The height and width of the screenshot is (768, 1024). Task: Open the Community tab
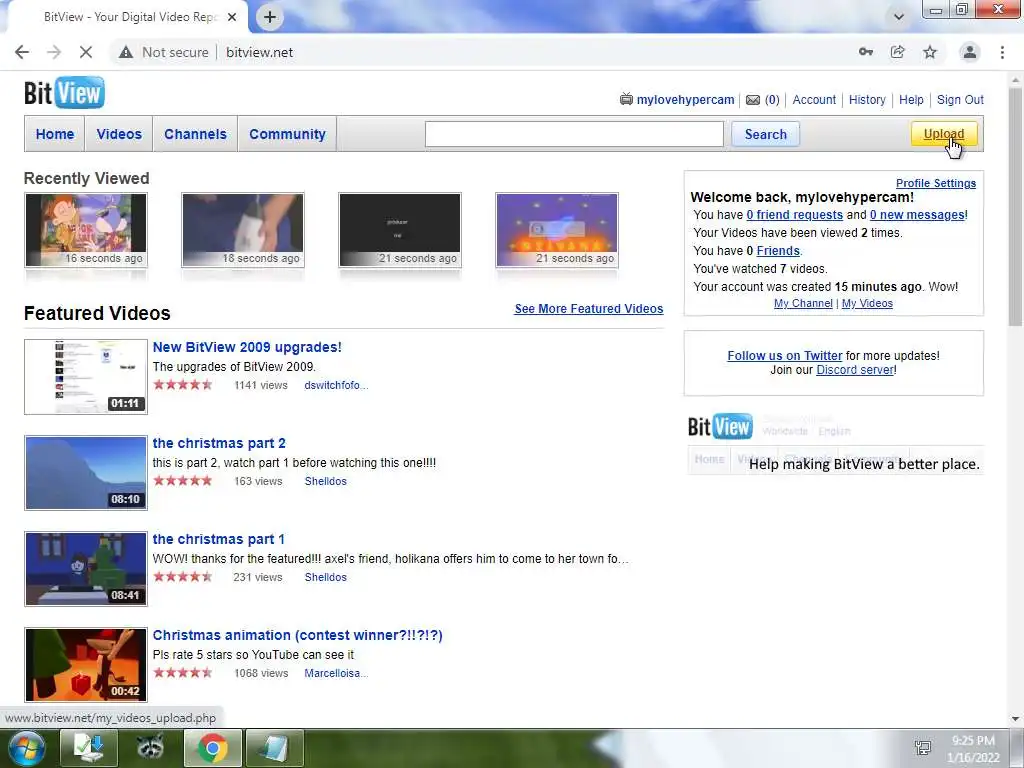(287, 134)
